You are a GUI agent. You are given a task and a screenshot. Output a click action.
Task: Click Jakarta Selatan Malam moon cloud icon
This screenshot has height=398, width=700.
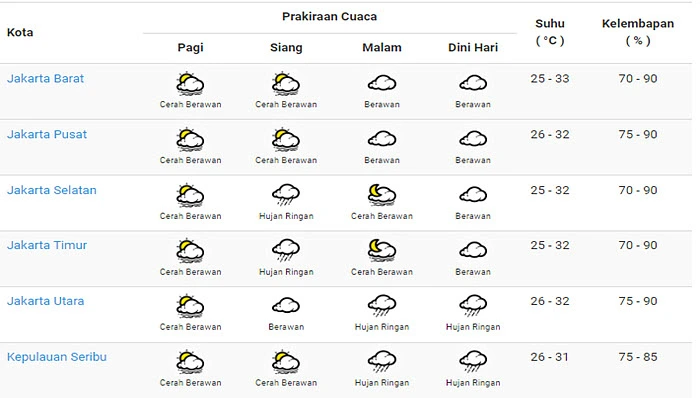[382, 195]
